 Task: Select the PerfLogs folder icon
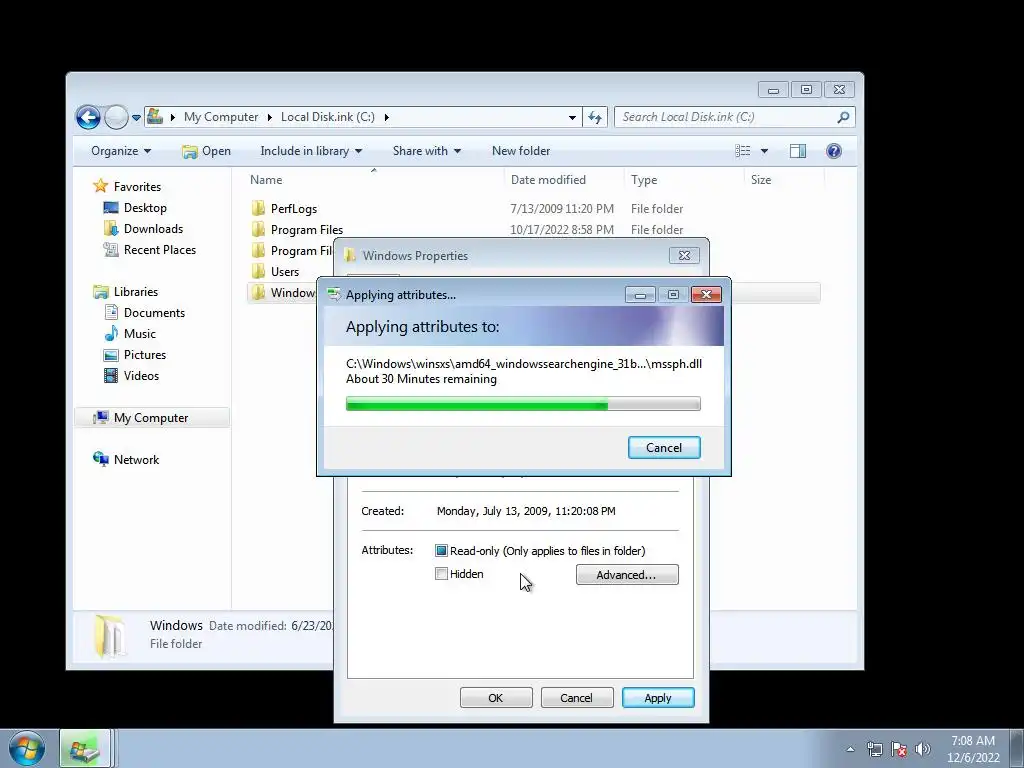click(x=258, y=208)
